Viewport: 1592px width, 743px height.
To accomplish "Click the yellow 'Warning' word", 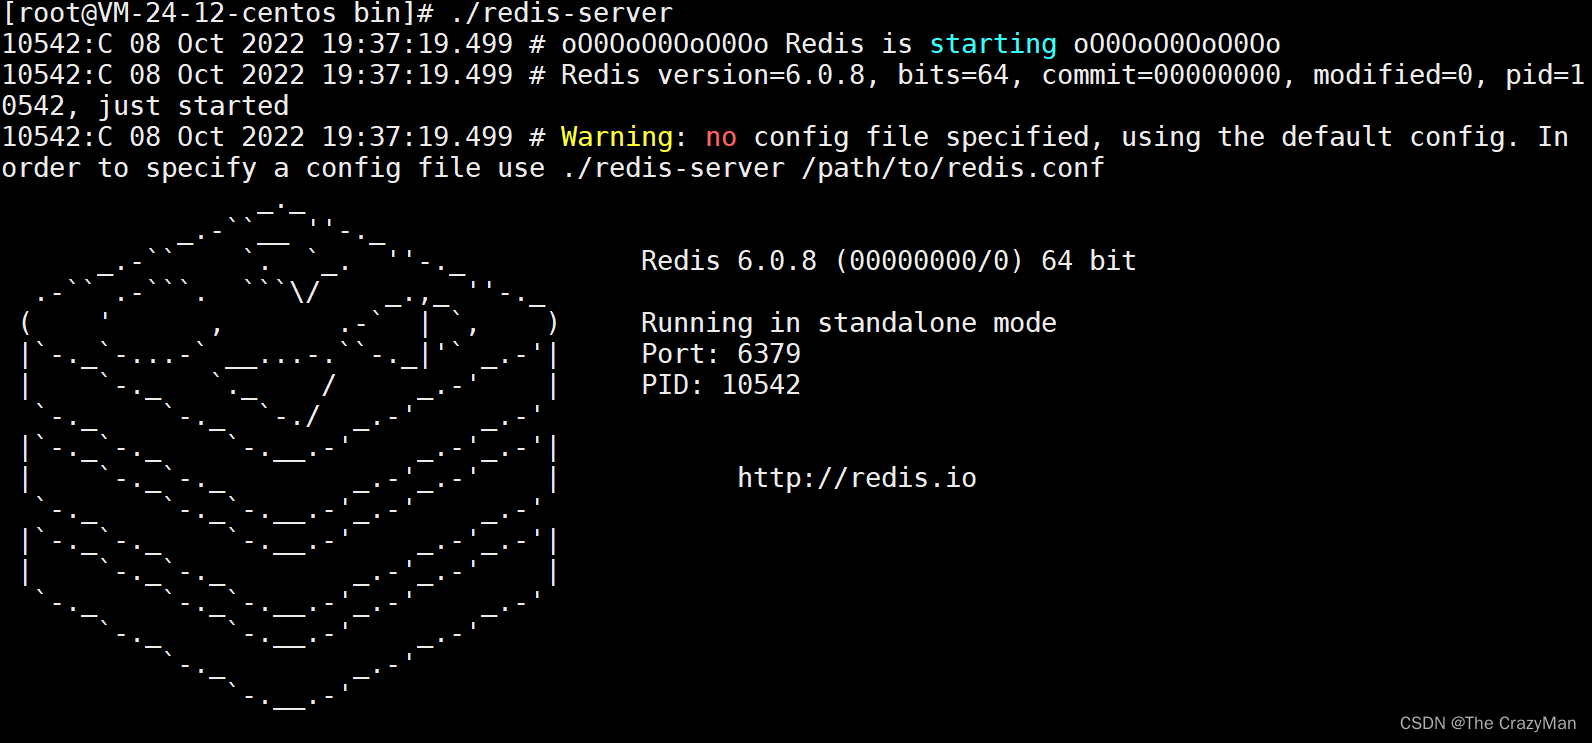I will 617,137.
